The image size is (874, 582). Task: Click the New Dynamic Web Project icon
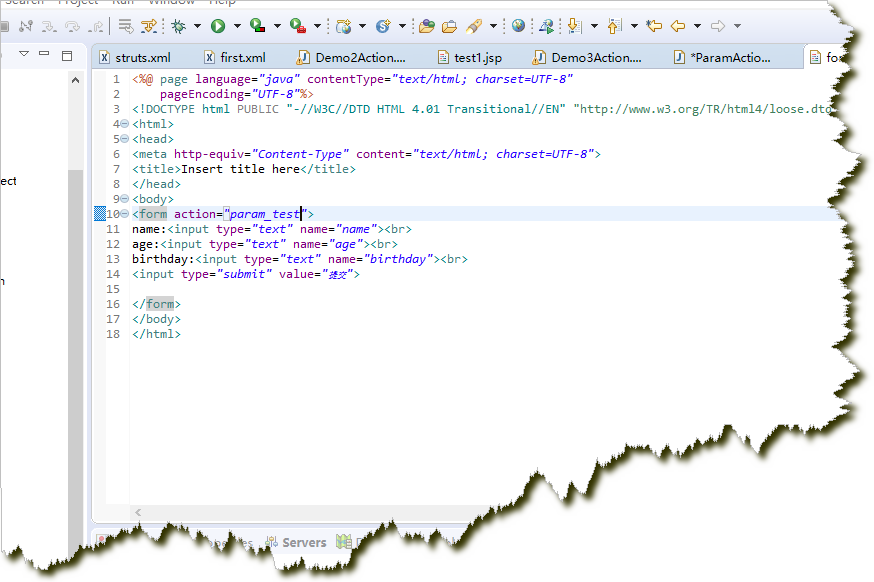coord(343,26)
